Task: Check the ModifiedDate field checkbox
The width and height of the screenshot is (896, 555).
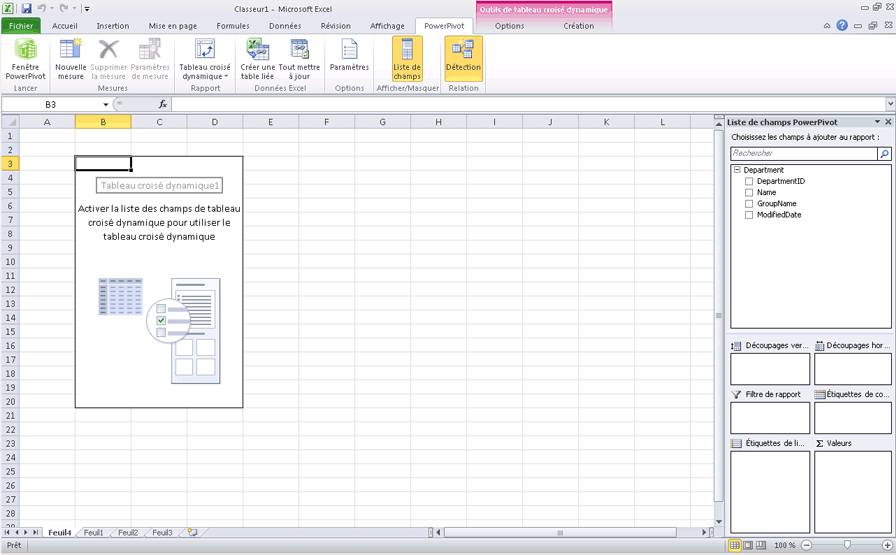Action: [x=749, y=214]
